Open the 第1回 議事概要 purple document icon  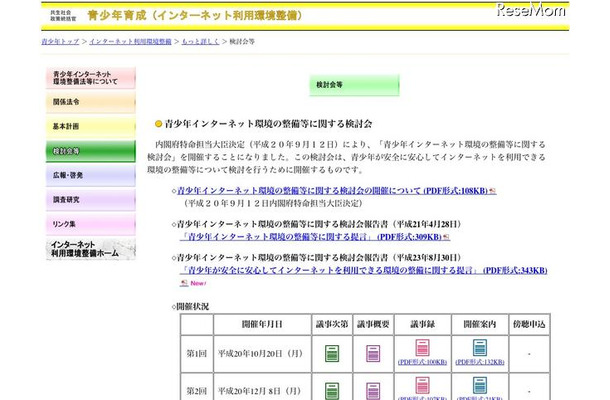point(373,353)
